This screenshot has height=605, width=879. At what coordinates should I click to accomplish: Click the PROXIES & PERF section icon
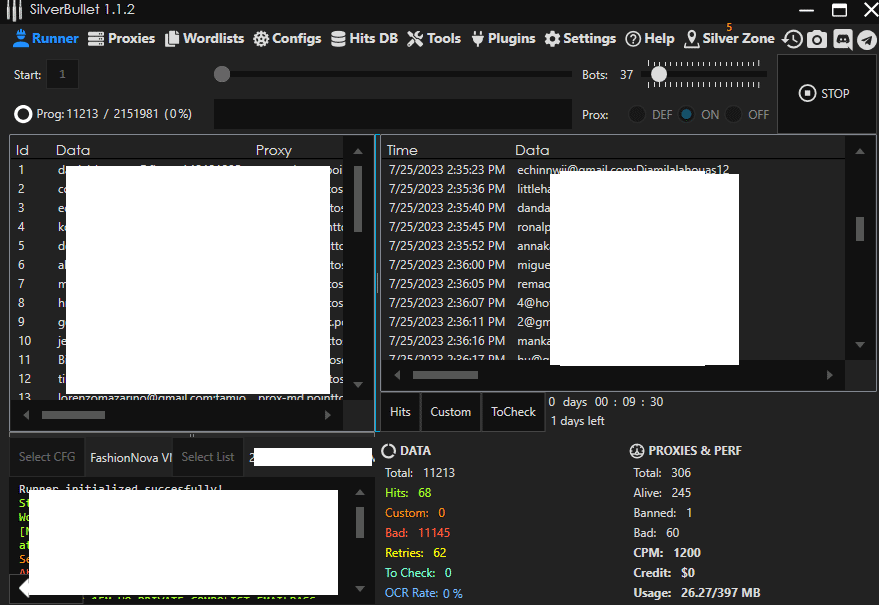click(637, 451)
